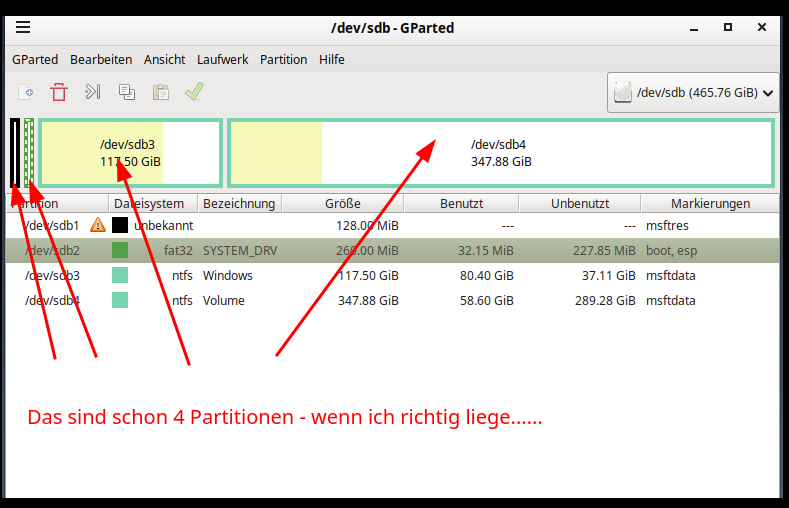Screen dimensions: 789x508
Task: Open the hamburger window menu icon
Action: pos(23,28)
